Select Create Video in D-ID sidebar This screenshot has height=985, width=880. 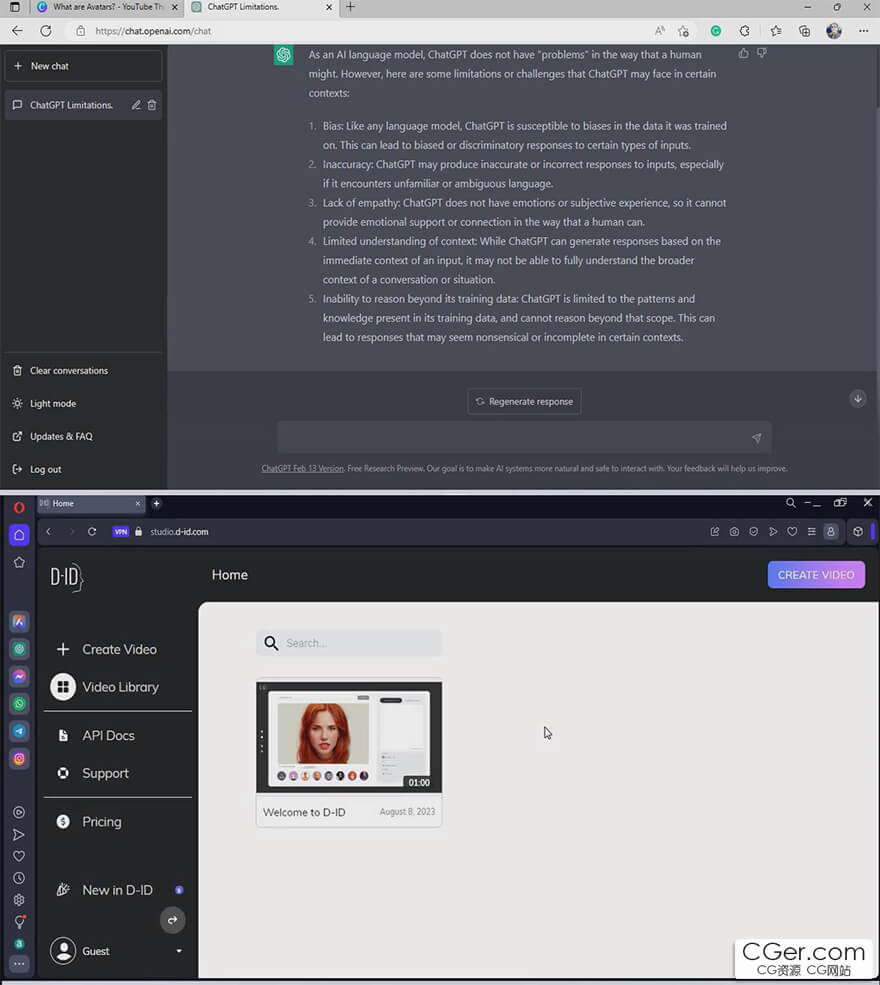(107, 650)
